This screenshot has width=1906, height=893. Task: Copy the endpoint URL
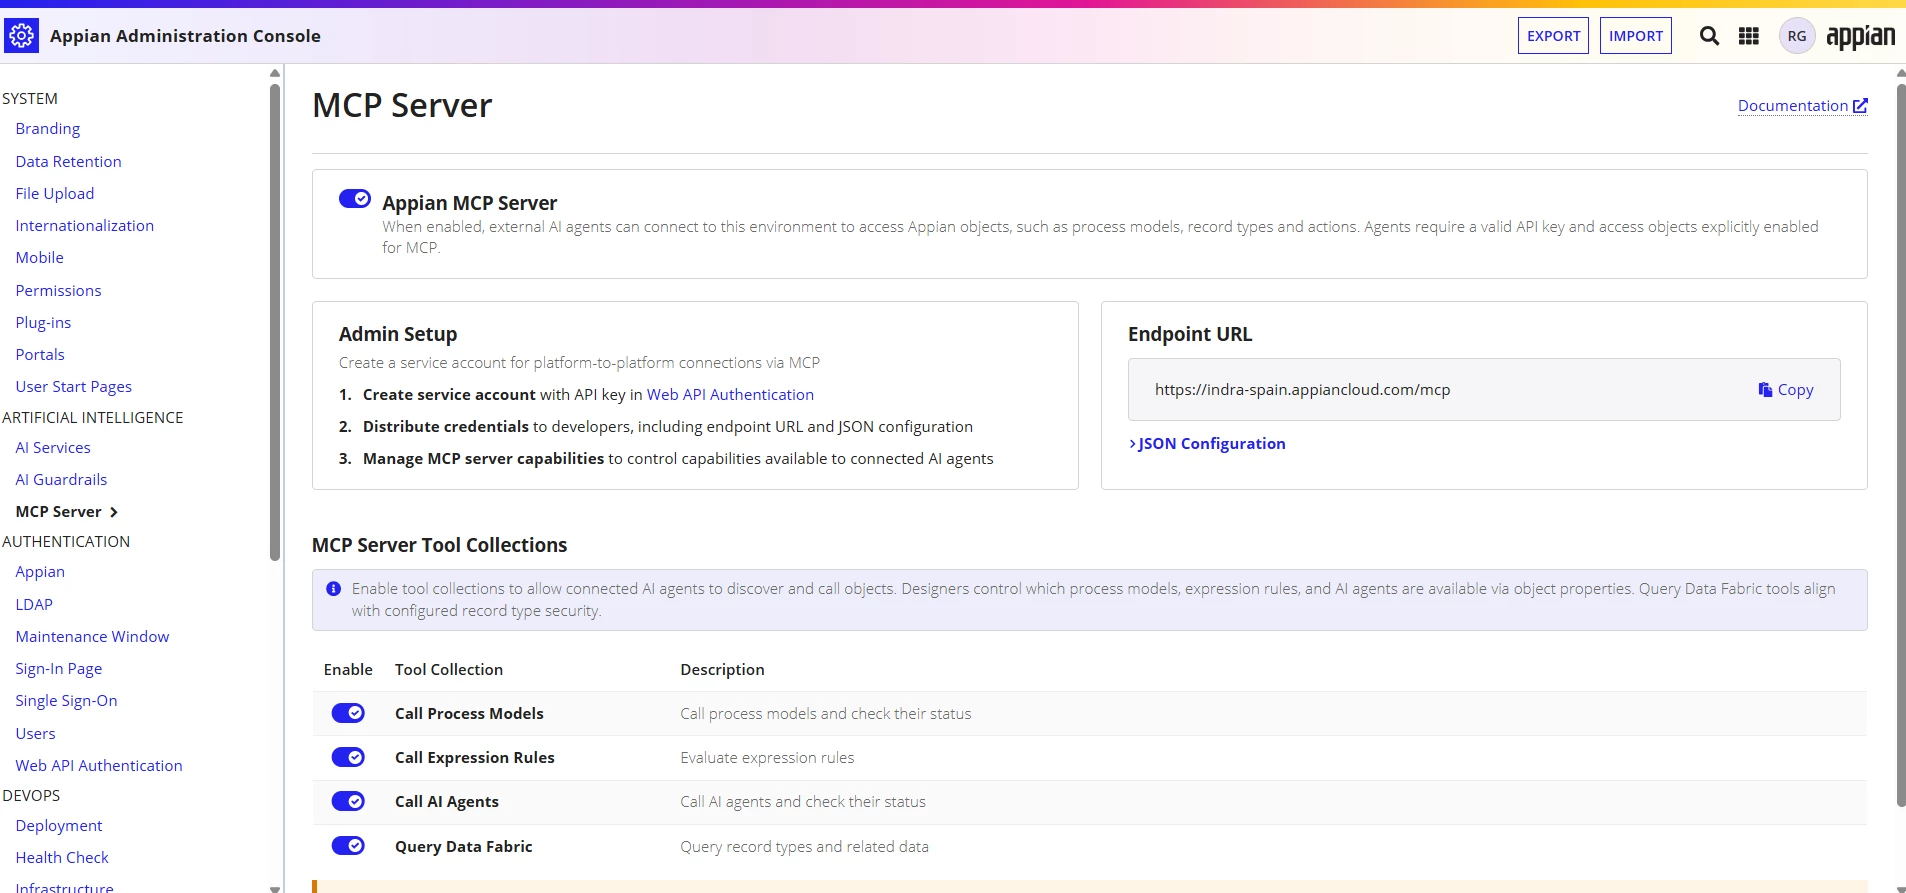1786,390
